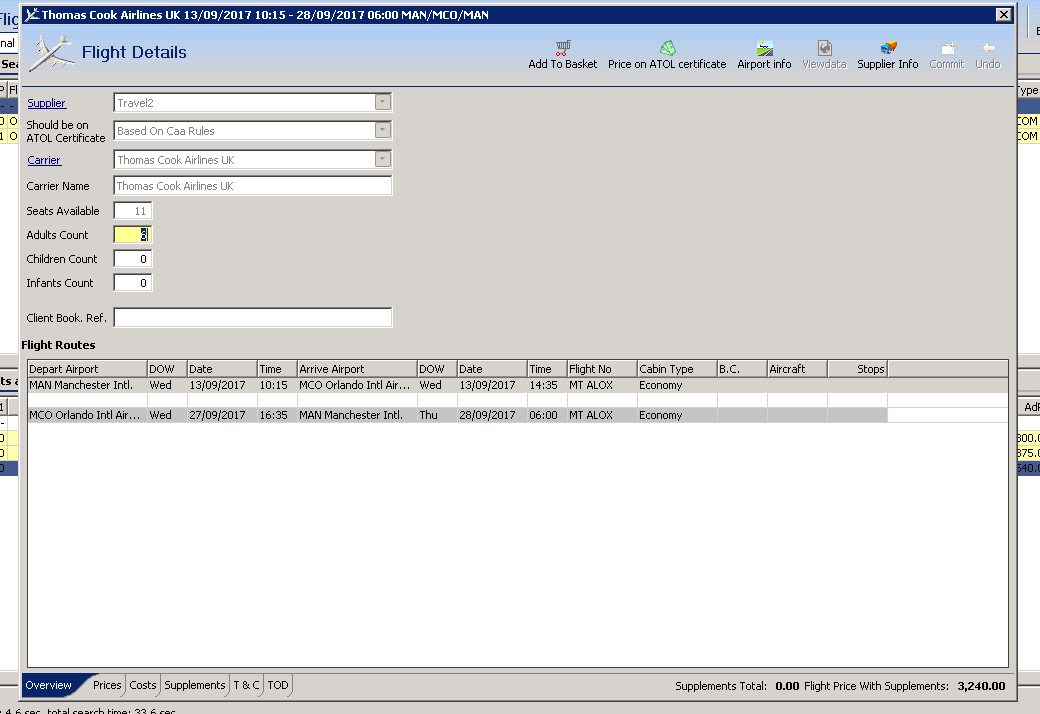Click the title bar airplane window icon

click(32, 15)
